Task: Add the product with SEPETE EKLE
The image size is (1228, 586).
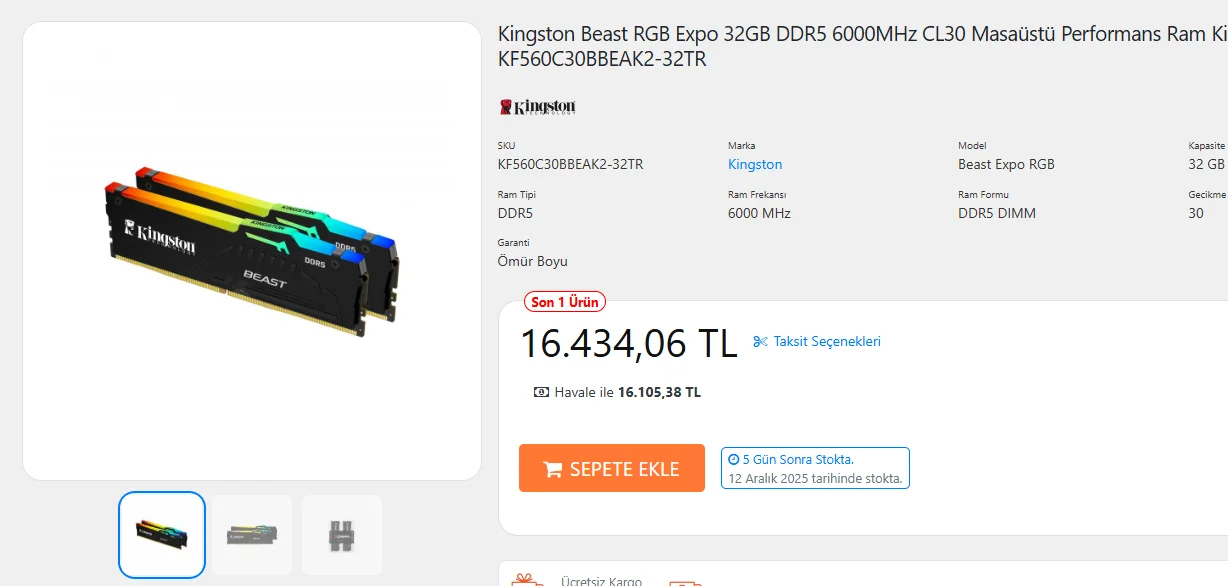Action: click(612, 468)
